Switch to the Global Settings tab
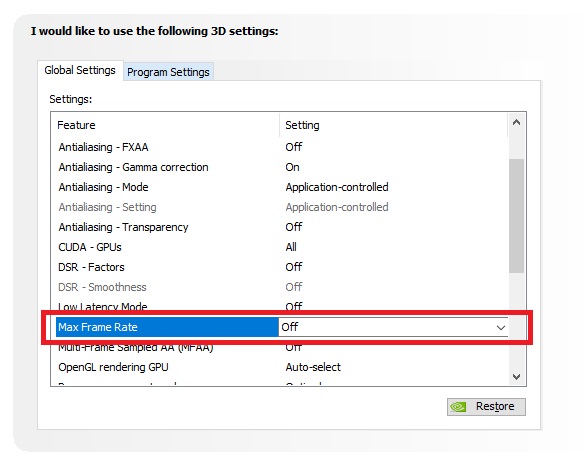 click(80, 70)
